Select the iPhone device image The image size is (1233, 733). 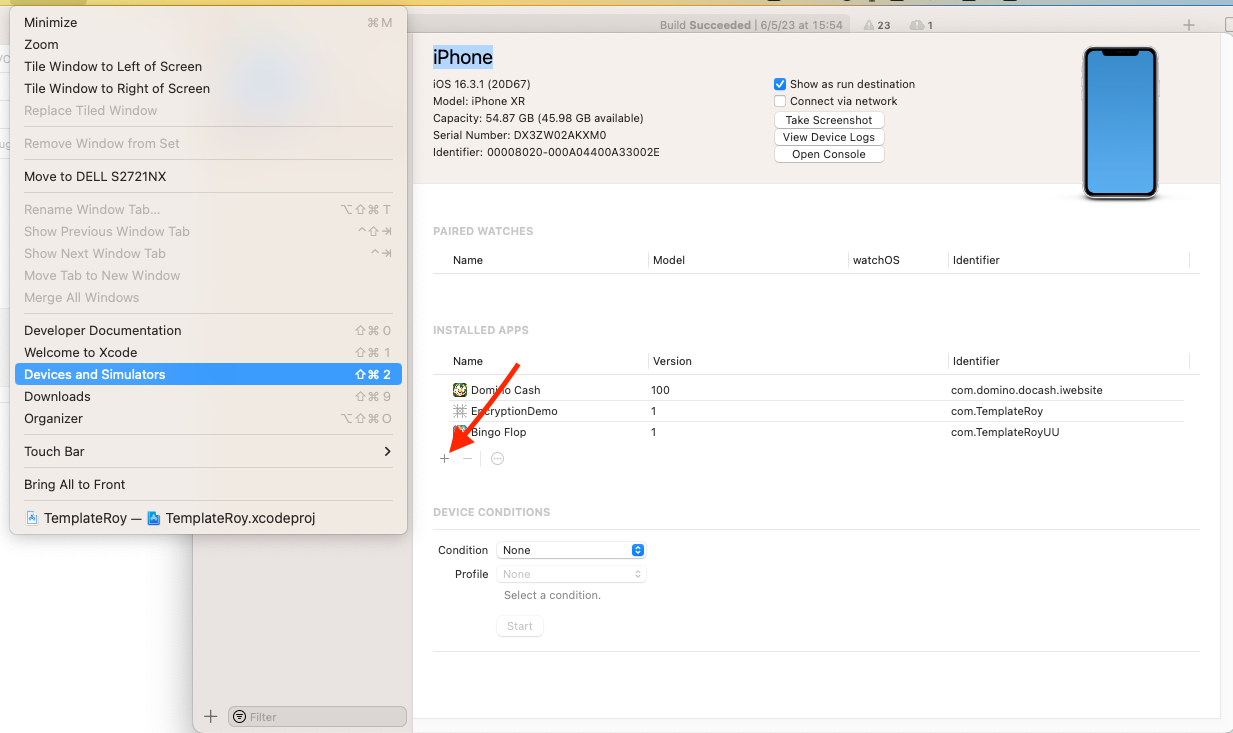point(1120,122)
